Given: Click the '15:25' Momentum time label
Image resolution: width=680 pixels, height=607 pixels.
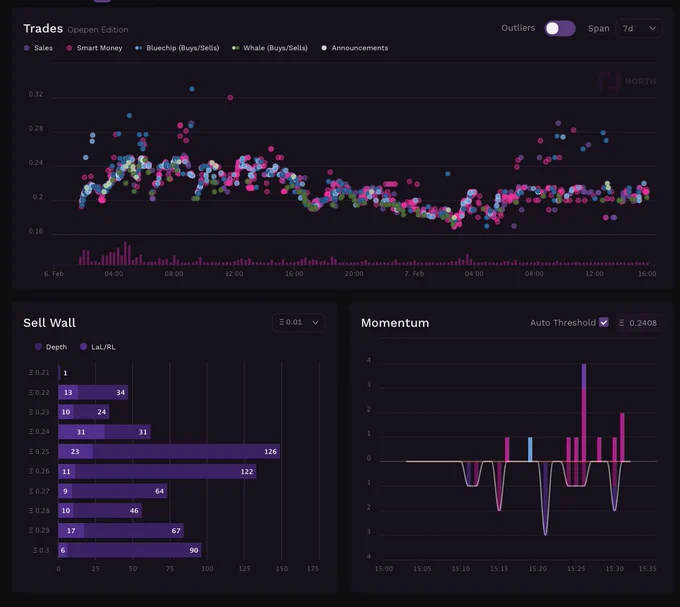Looking at the screenshot, I should click(x=576, y=568).
